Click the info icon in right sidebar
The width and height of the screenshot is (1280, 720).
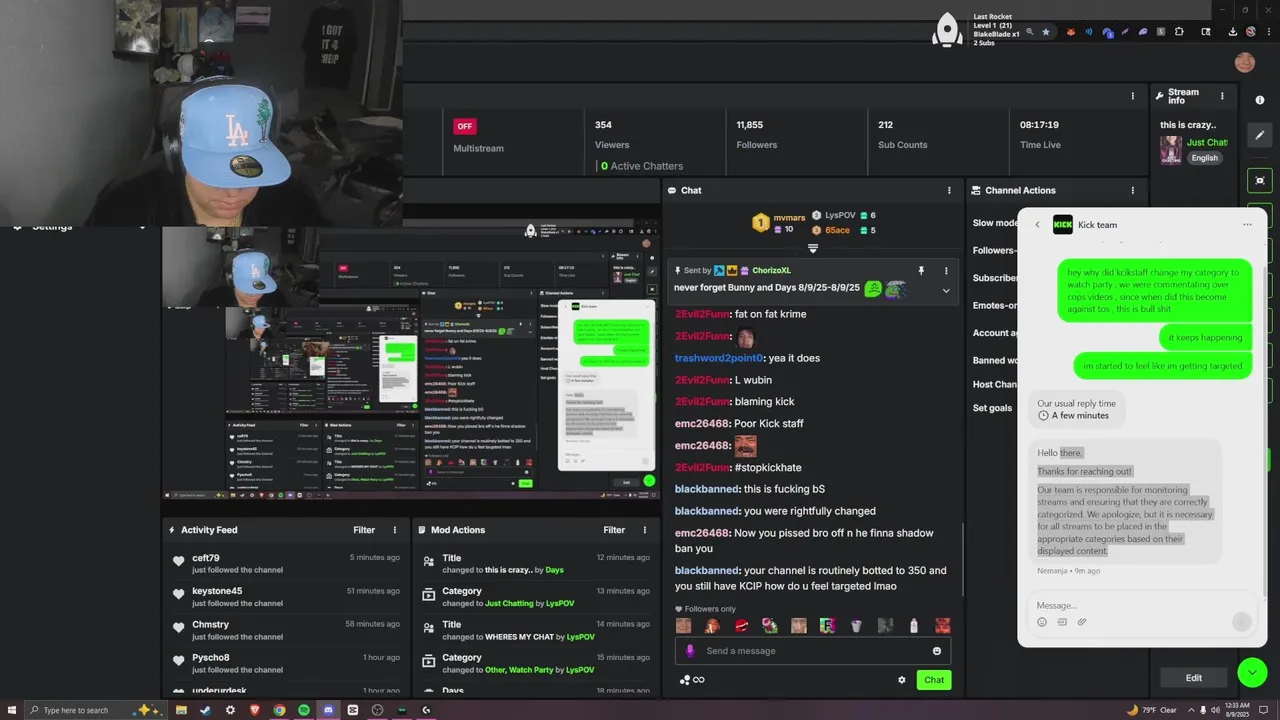[1260, 100]
